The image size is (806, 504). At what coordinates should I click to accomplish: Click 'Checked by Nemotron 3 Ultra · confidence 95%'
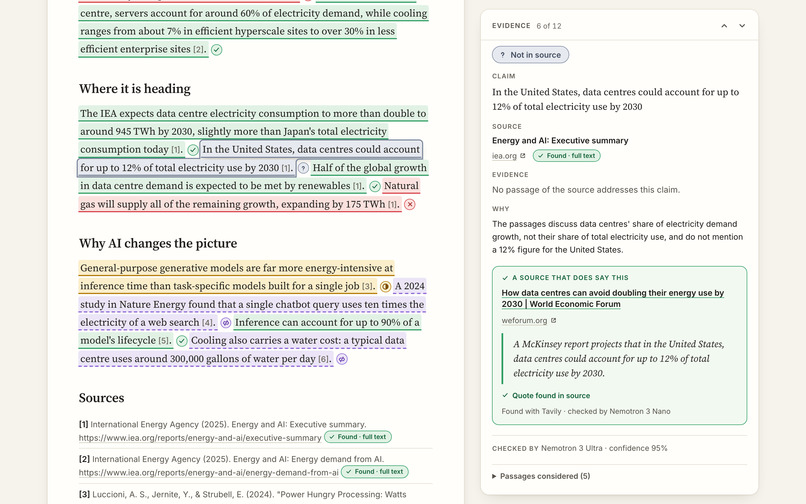pyautogui.click(x=579, y=448)
